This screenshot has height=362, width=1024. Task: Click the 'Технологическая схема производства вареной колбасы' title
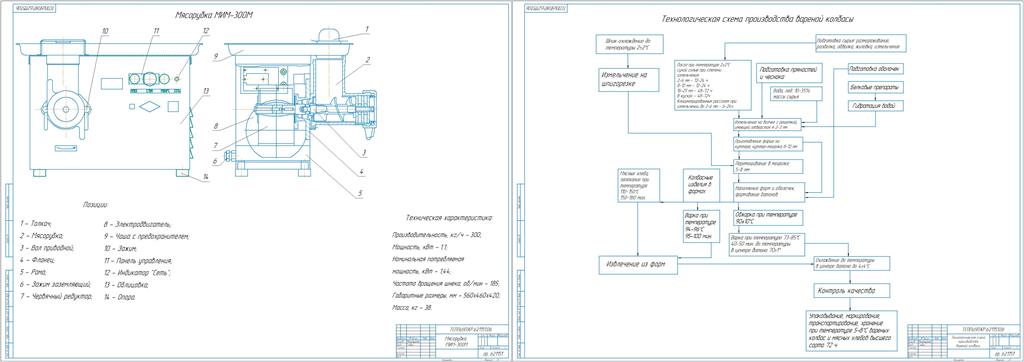pos(759,20)
